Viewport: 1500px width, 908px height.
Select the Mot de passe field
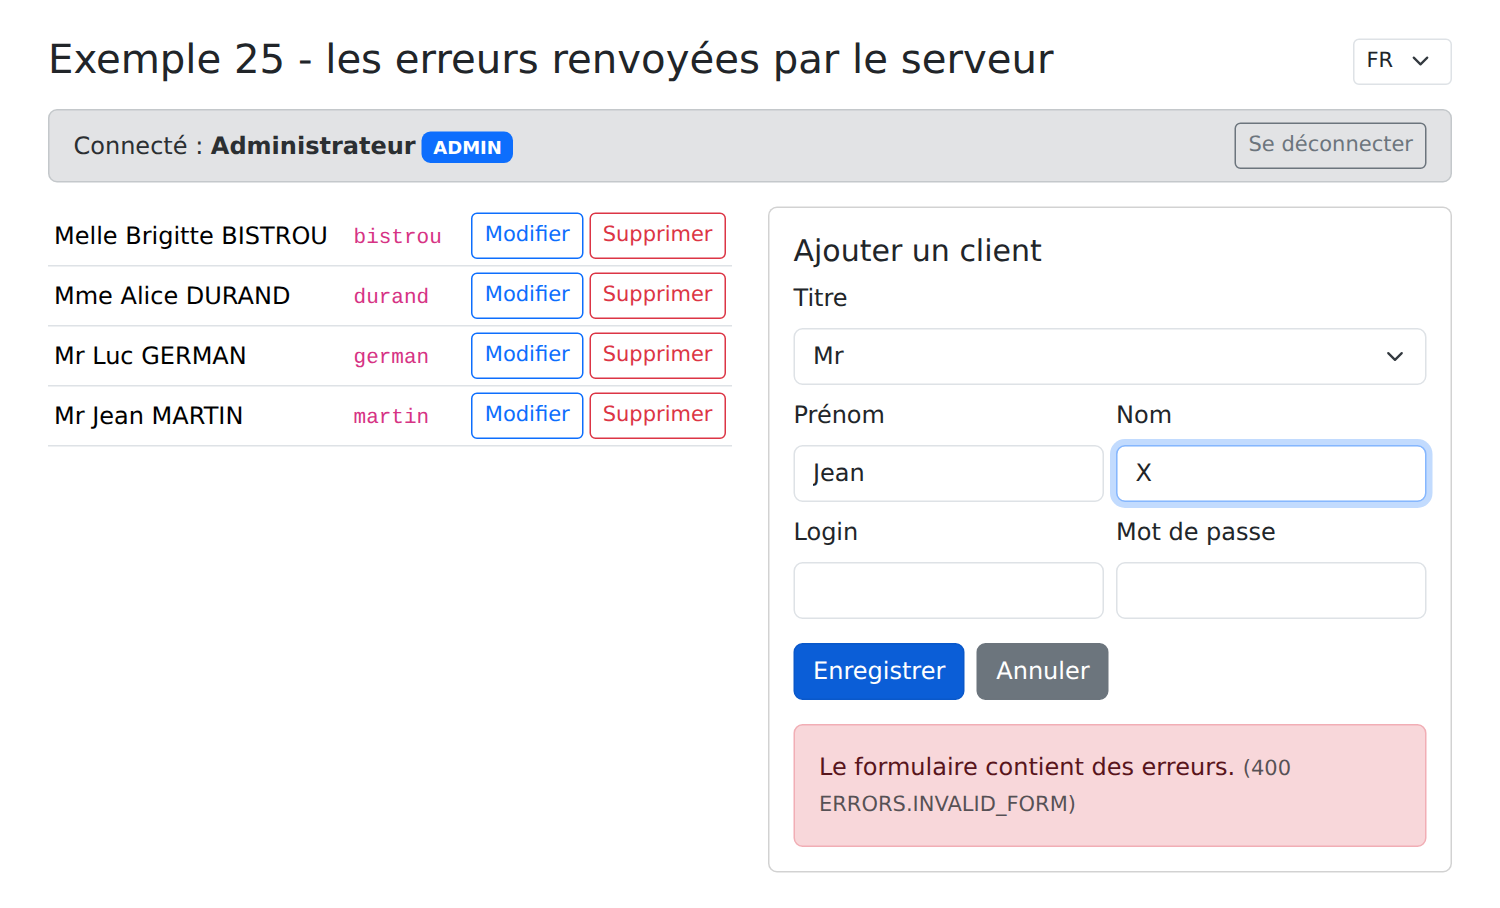point(1271,590)
